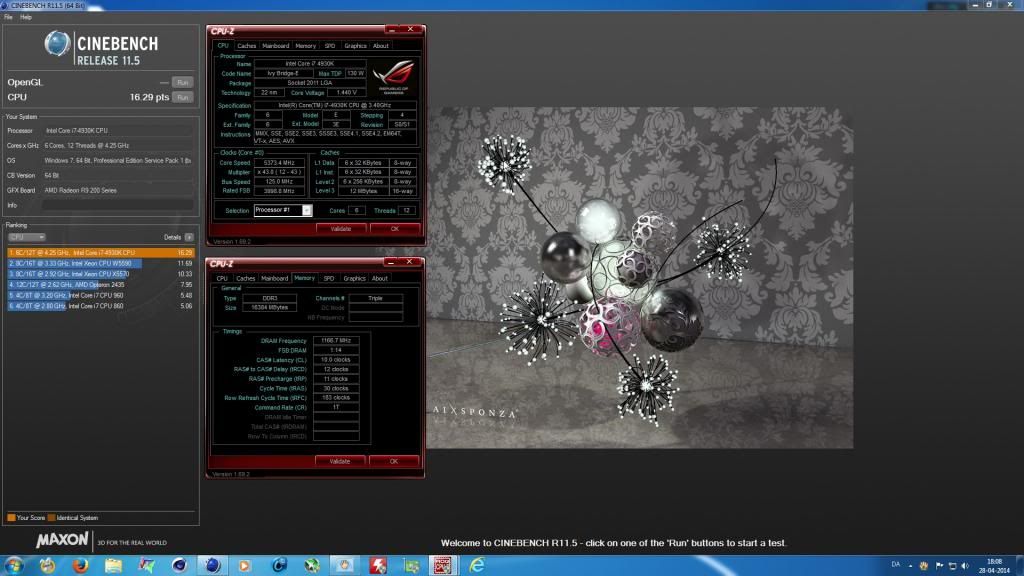Open Cinebench File menu
1024x576 pixels.
tap(8, 17)
